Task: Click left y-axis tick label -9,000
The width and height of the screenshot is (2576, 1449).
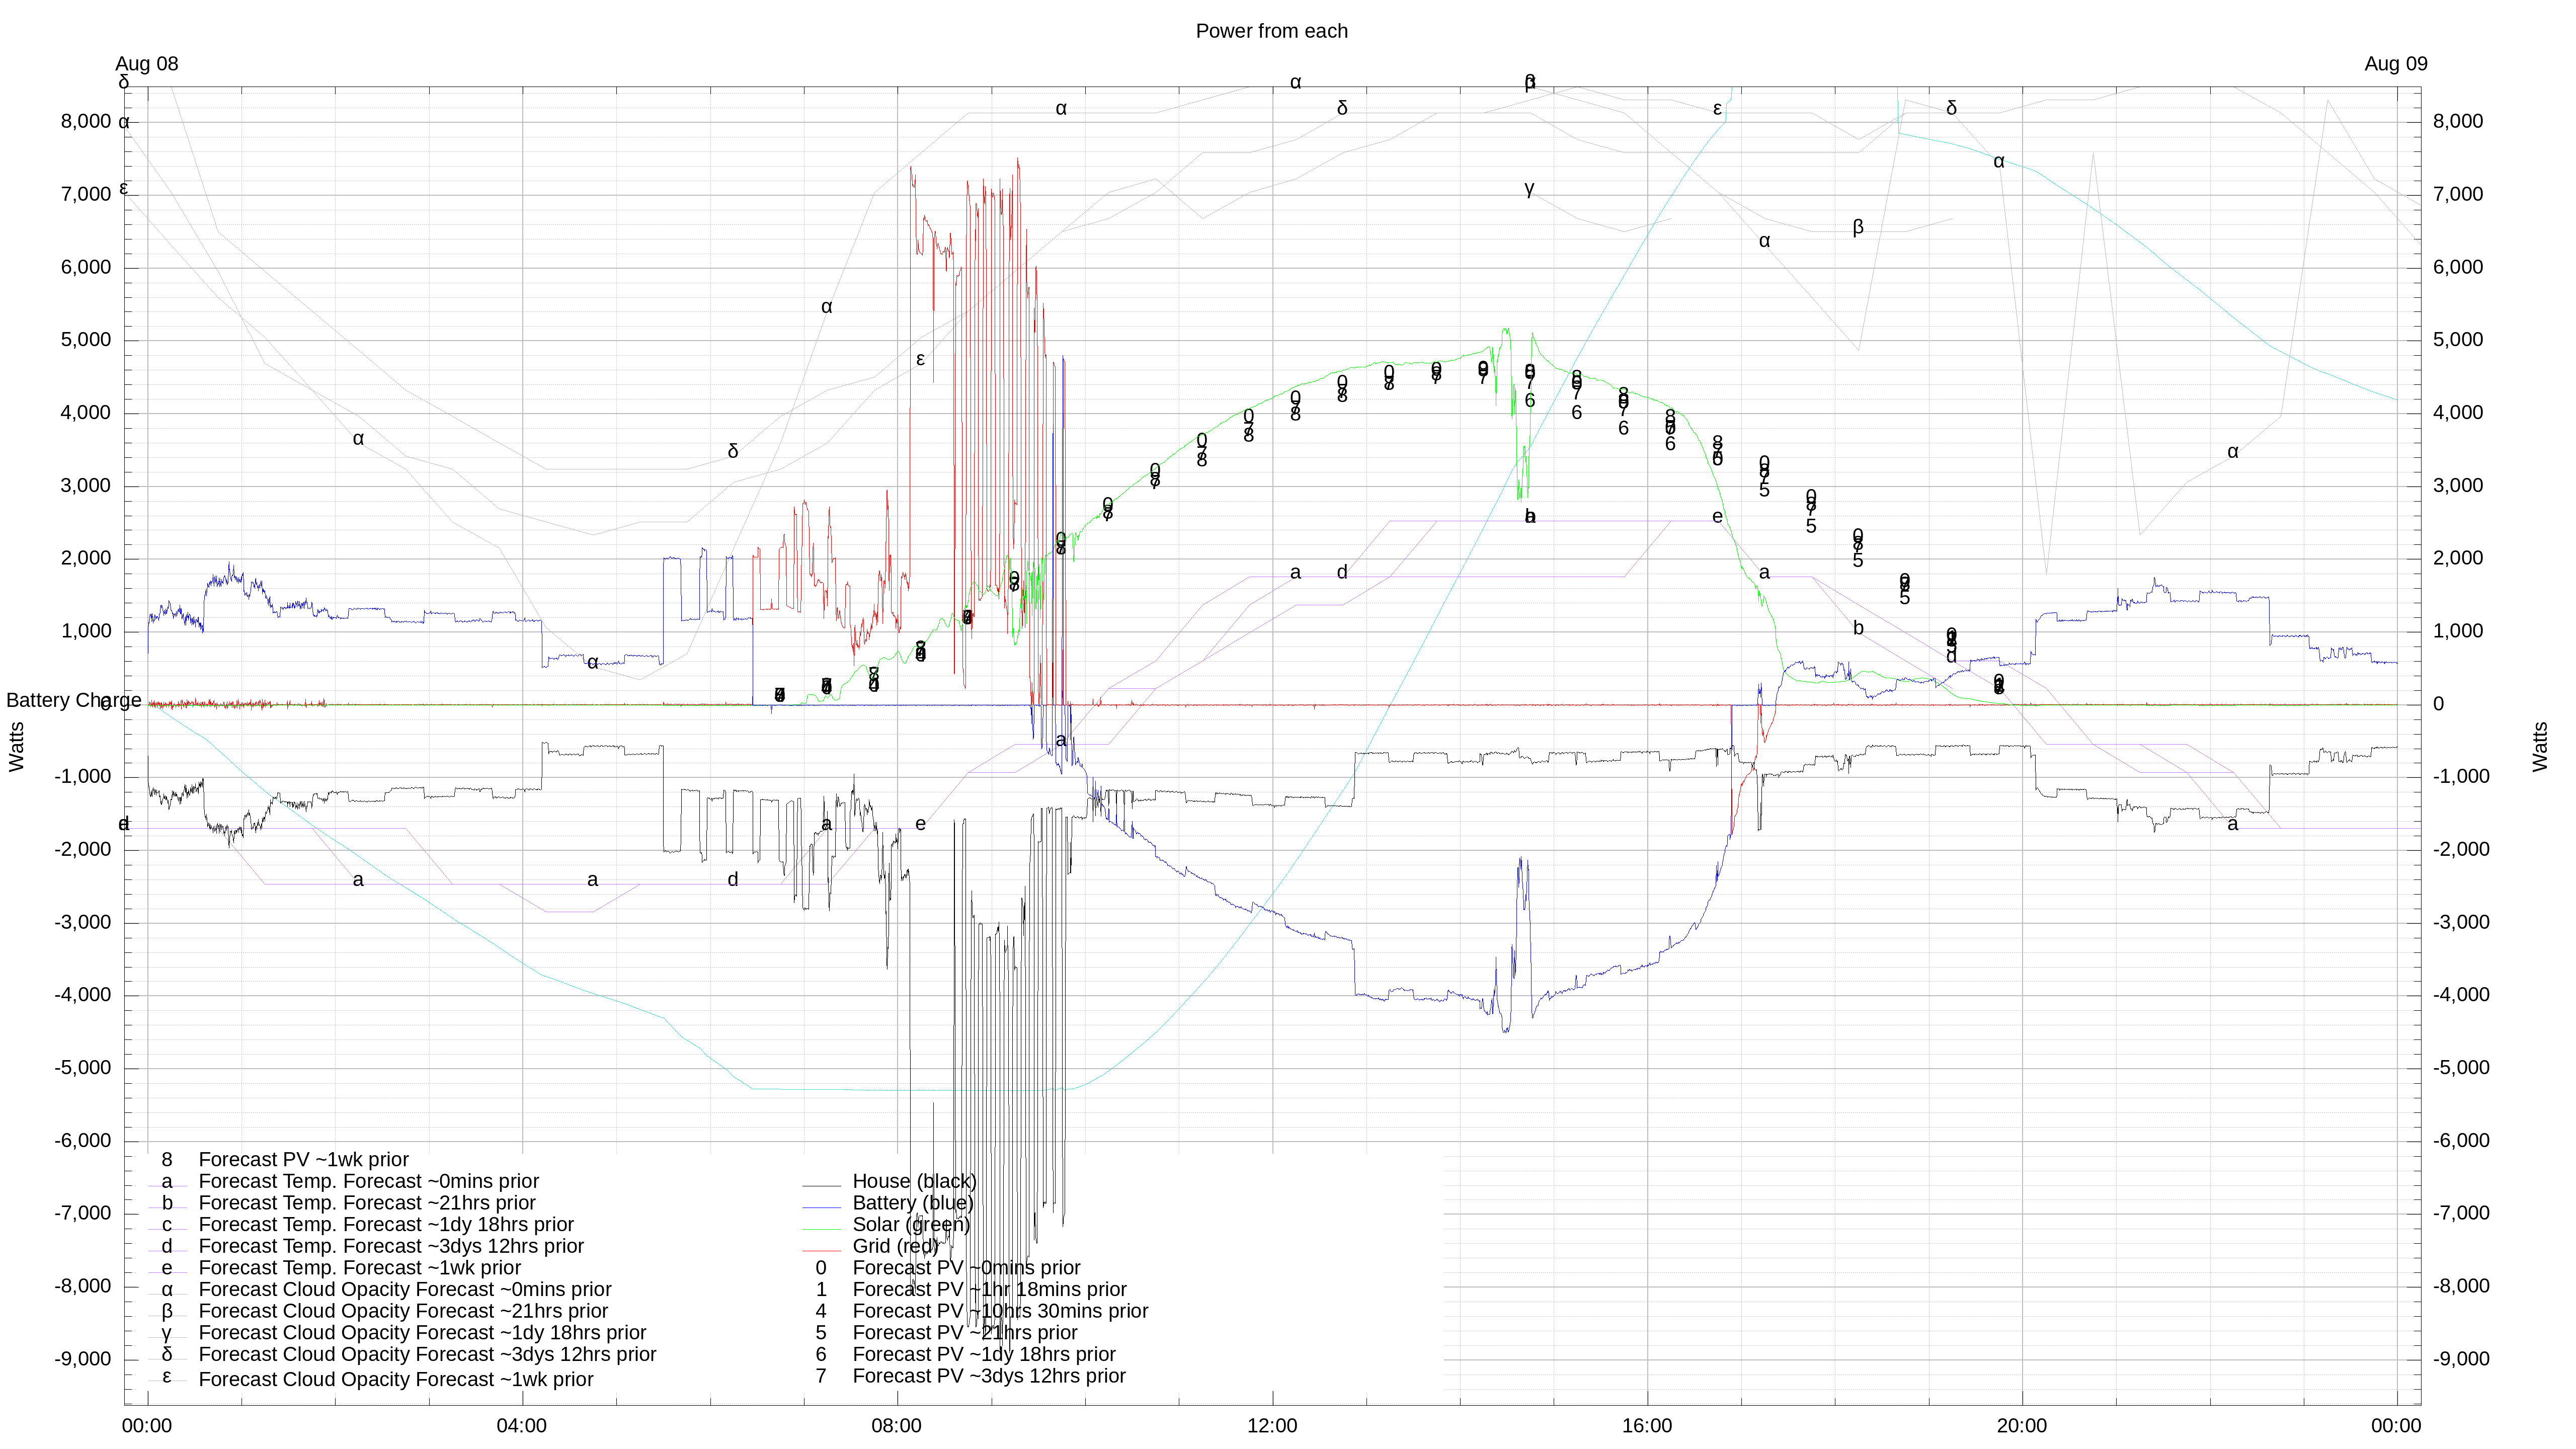Action: [x=83, y=1359]
